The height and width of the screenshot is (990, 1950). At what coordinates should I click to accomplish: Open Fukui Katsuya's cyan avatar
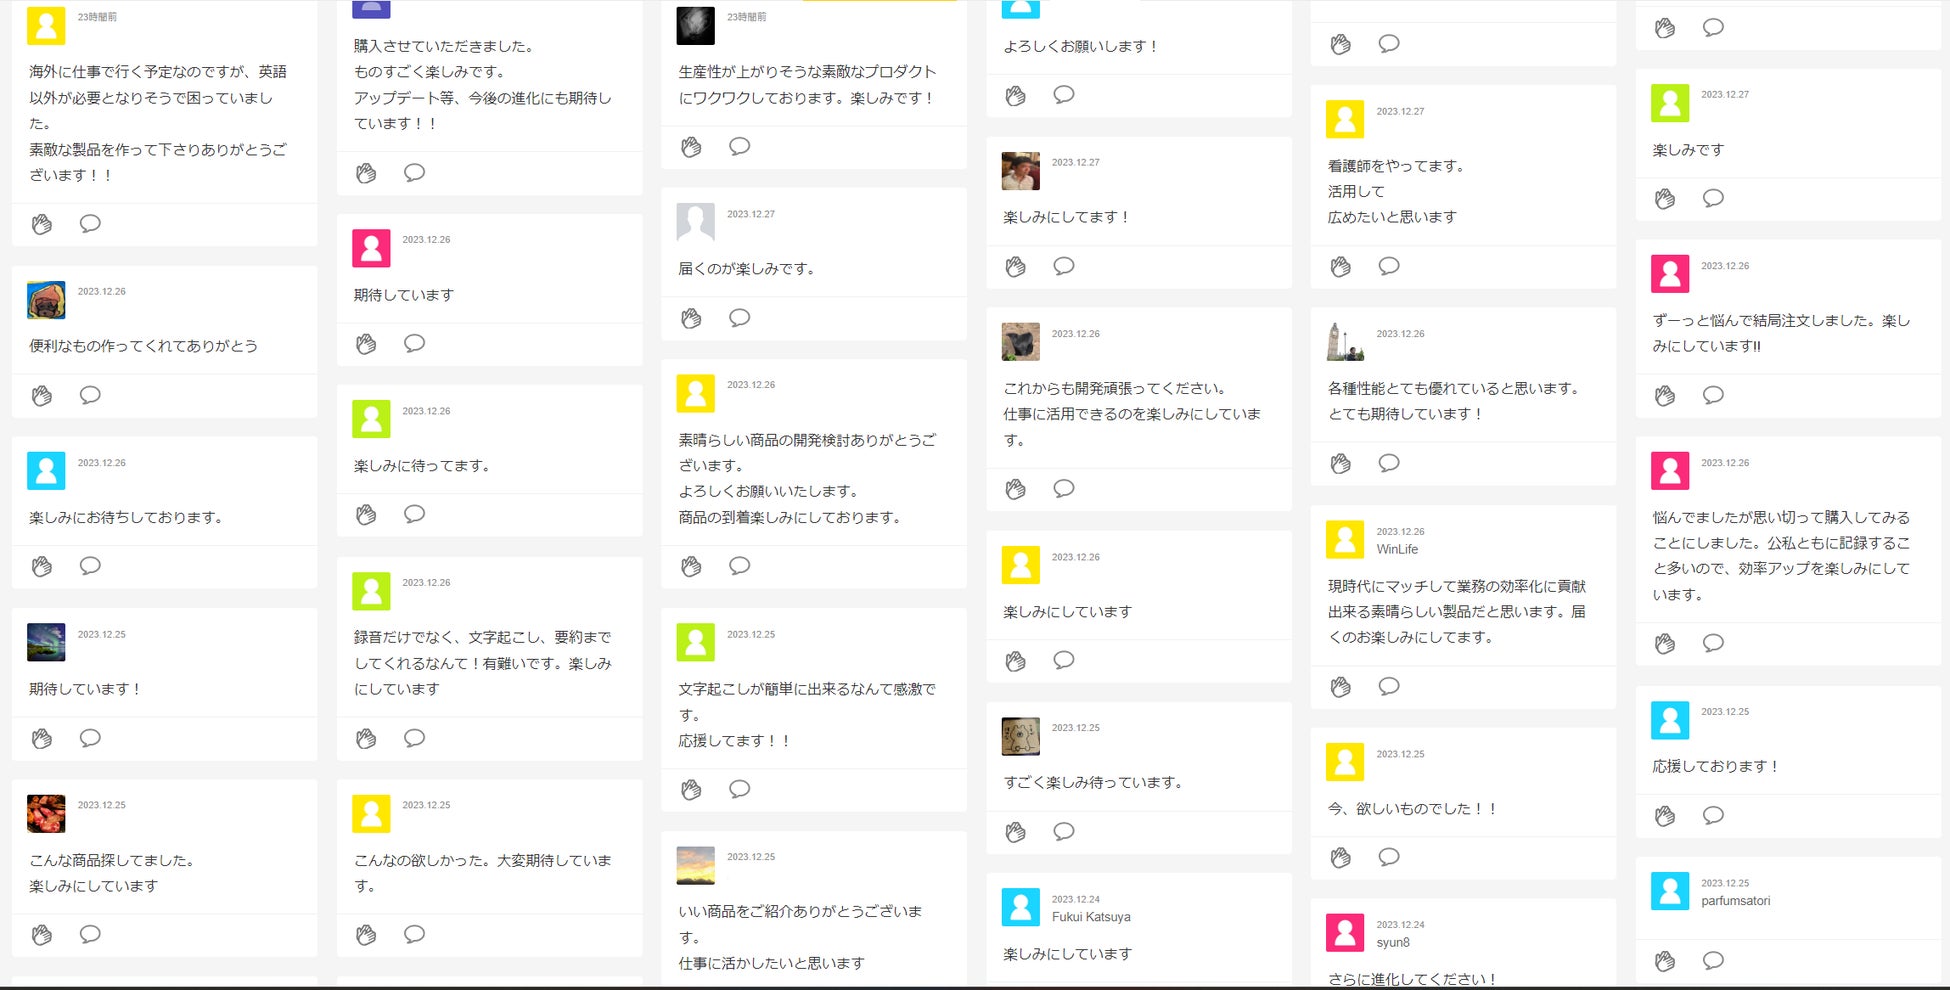[1020, 908]
